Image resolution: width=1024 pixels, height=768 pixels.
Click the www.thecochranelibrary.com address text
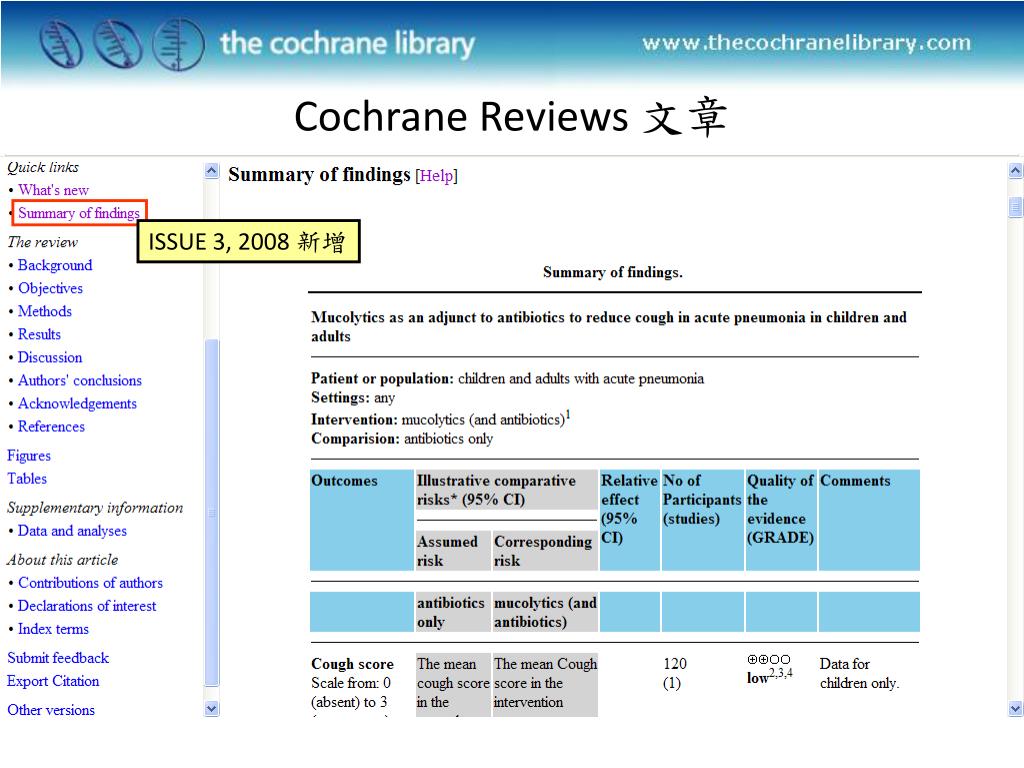click(807, 43)
